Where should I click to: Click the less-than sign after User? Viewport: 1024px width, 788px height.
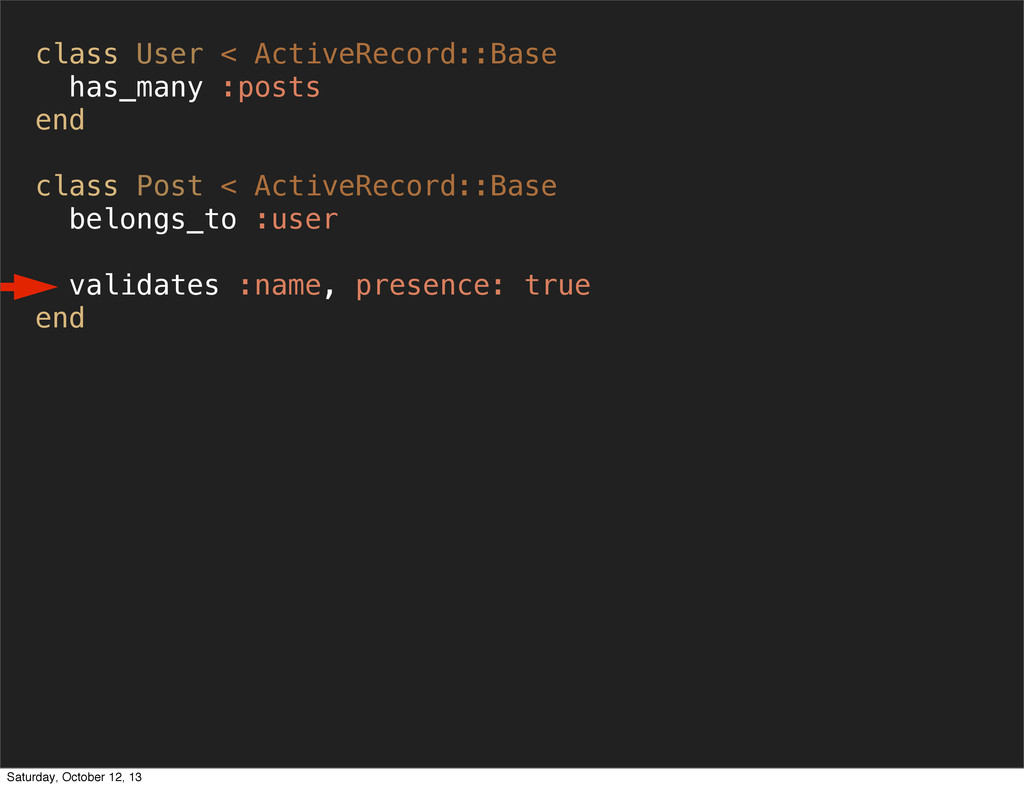click(229, 55)
